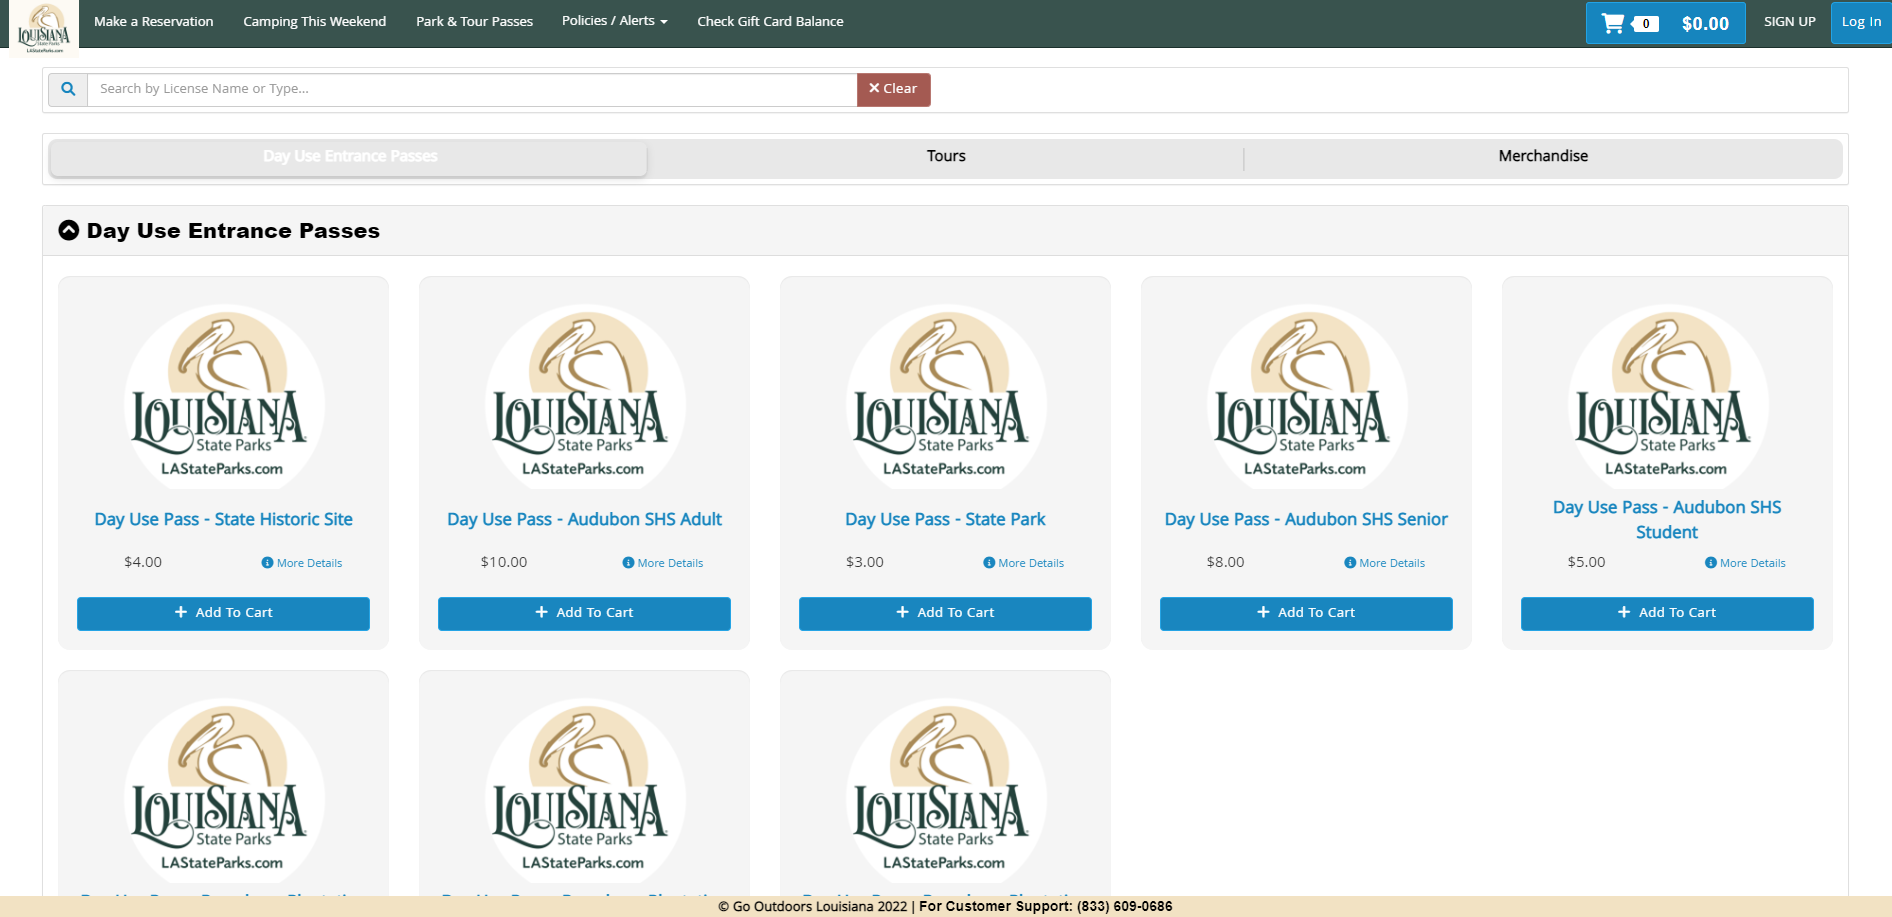View More Details for State Park pass
This screenshot has width=1892, height=917.
tap(1024, 563)
